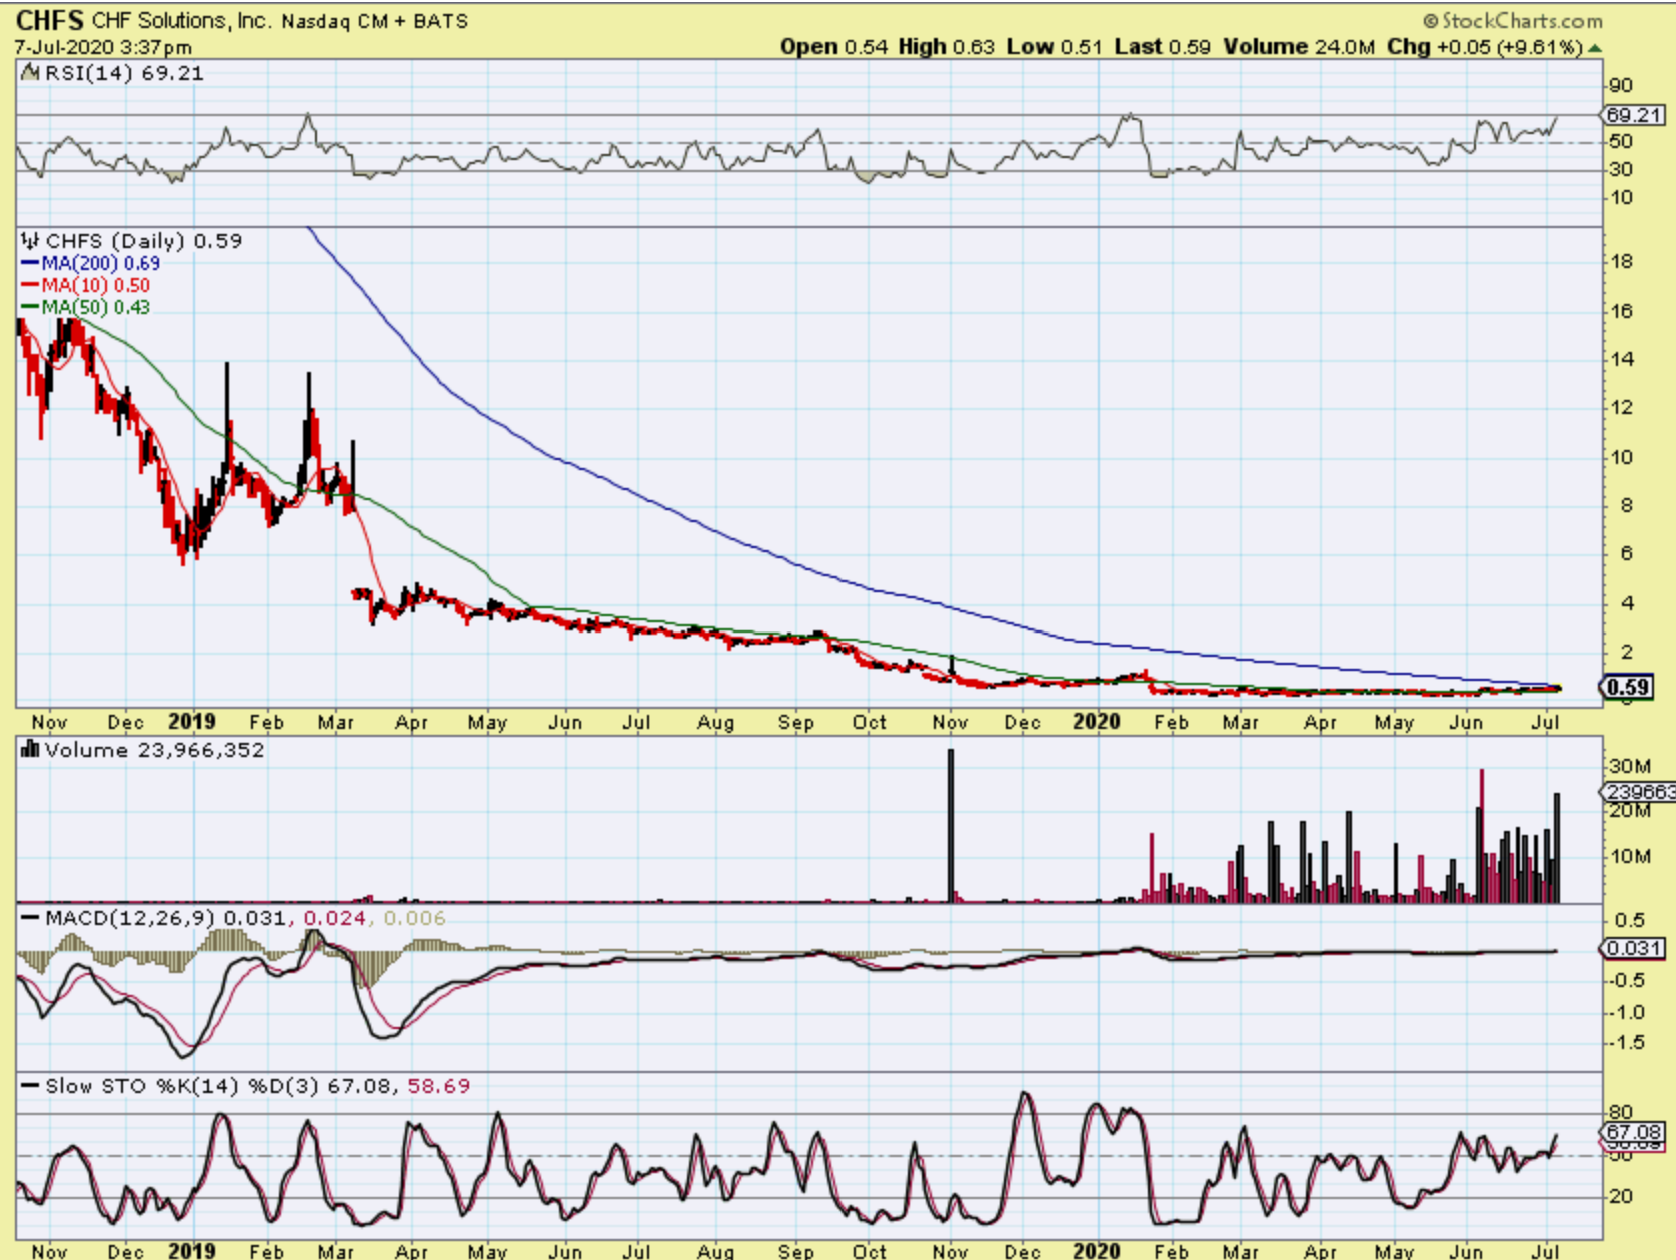
Task: Click the stochastic %D value 58.69
Action: tap(439, 1086)
